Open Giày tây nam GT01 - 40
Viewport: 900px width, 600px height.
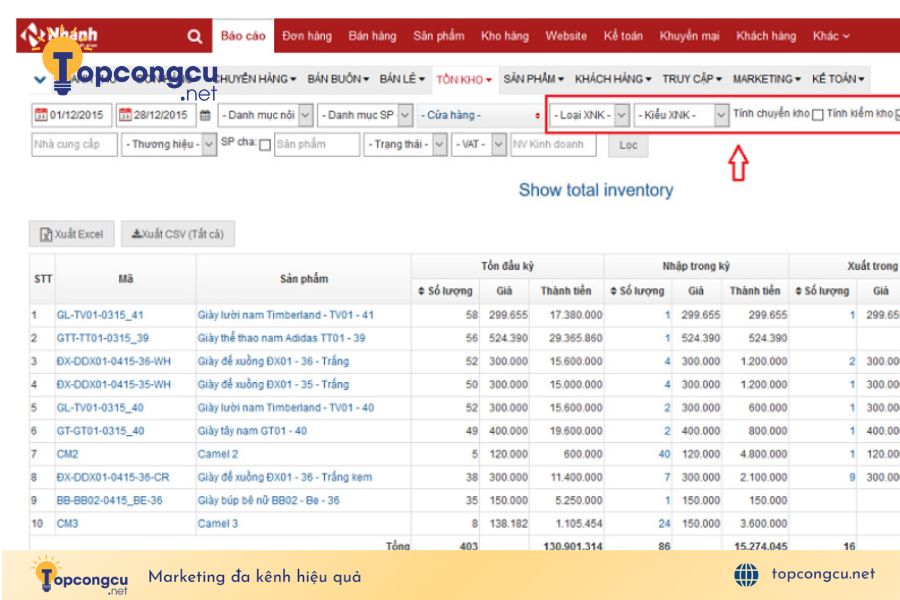click(x=252, y=431)
